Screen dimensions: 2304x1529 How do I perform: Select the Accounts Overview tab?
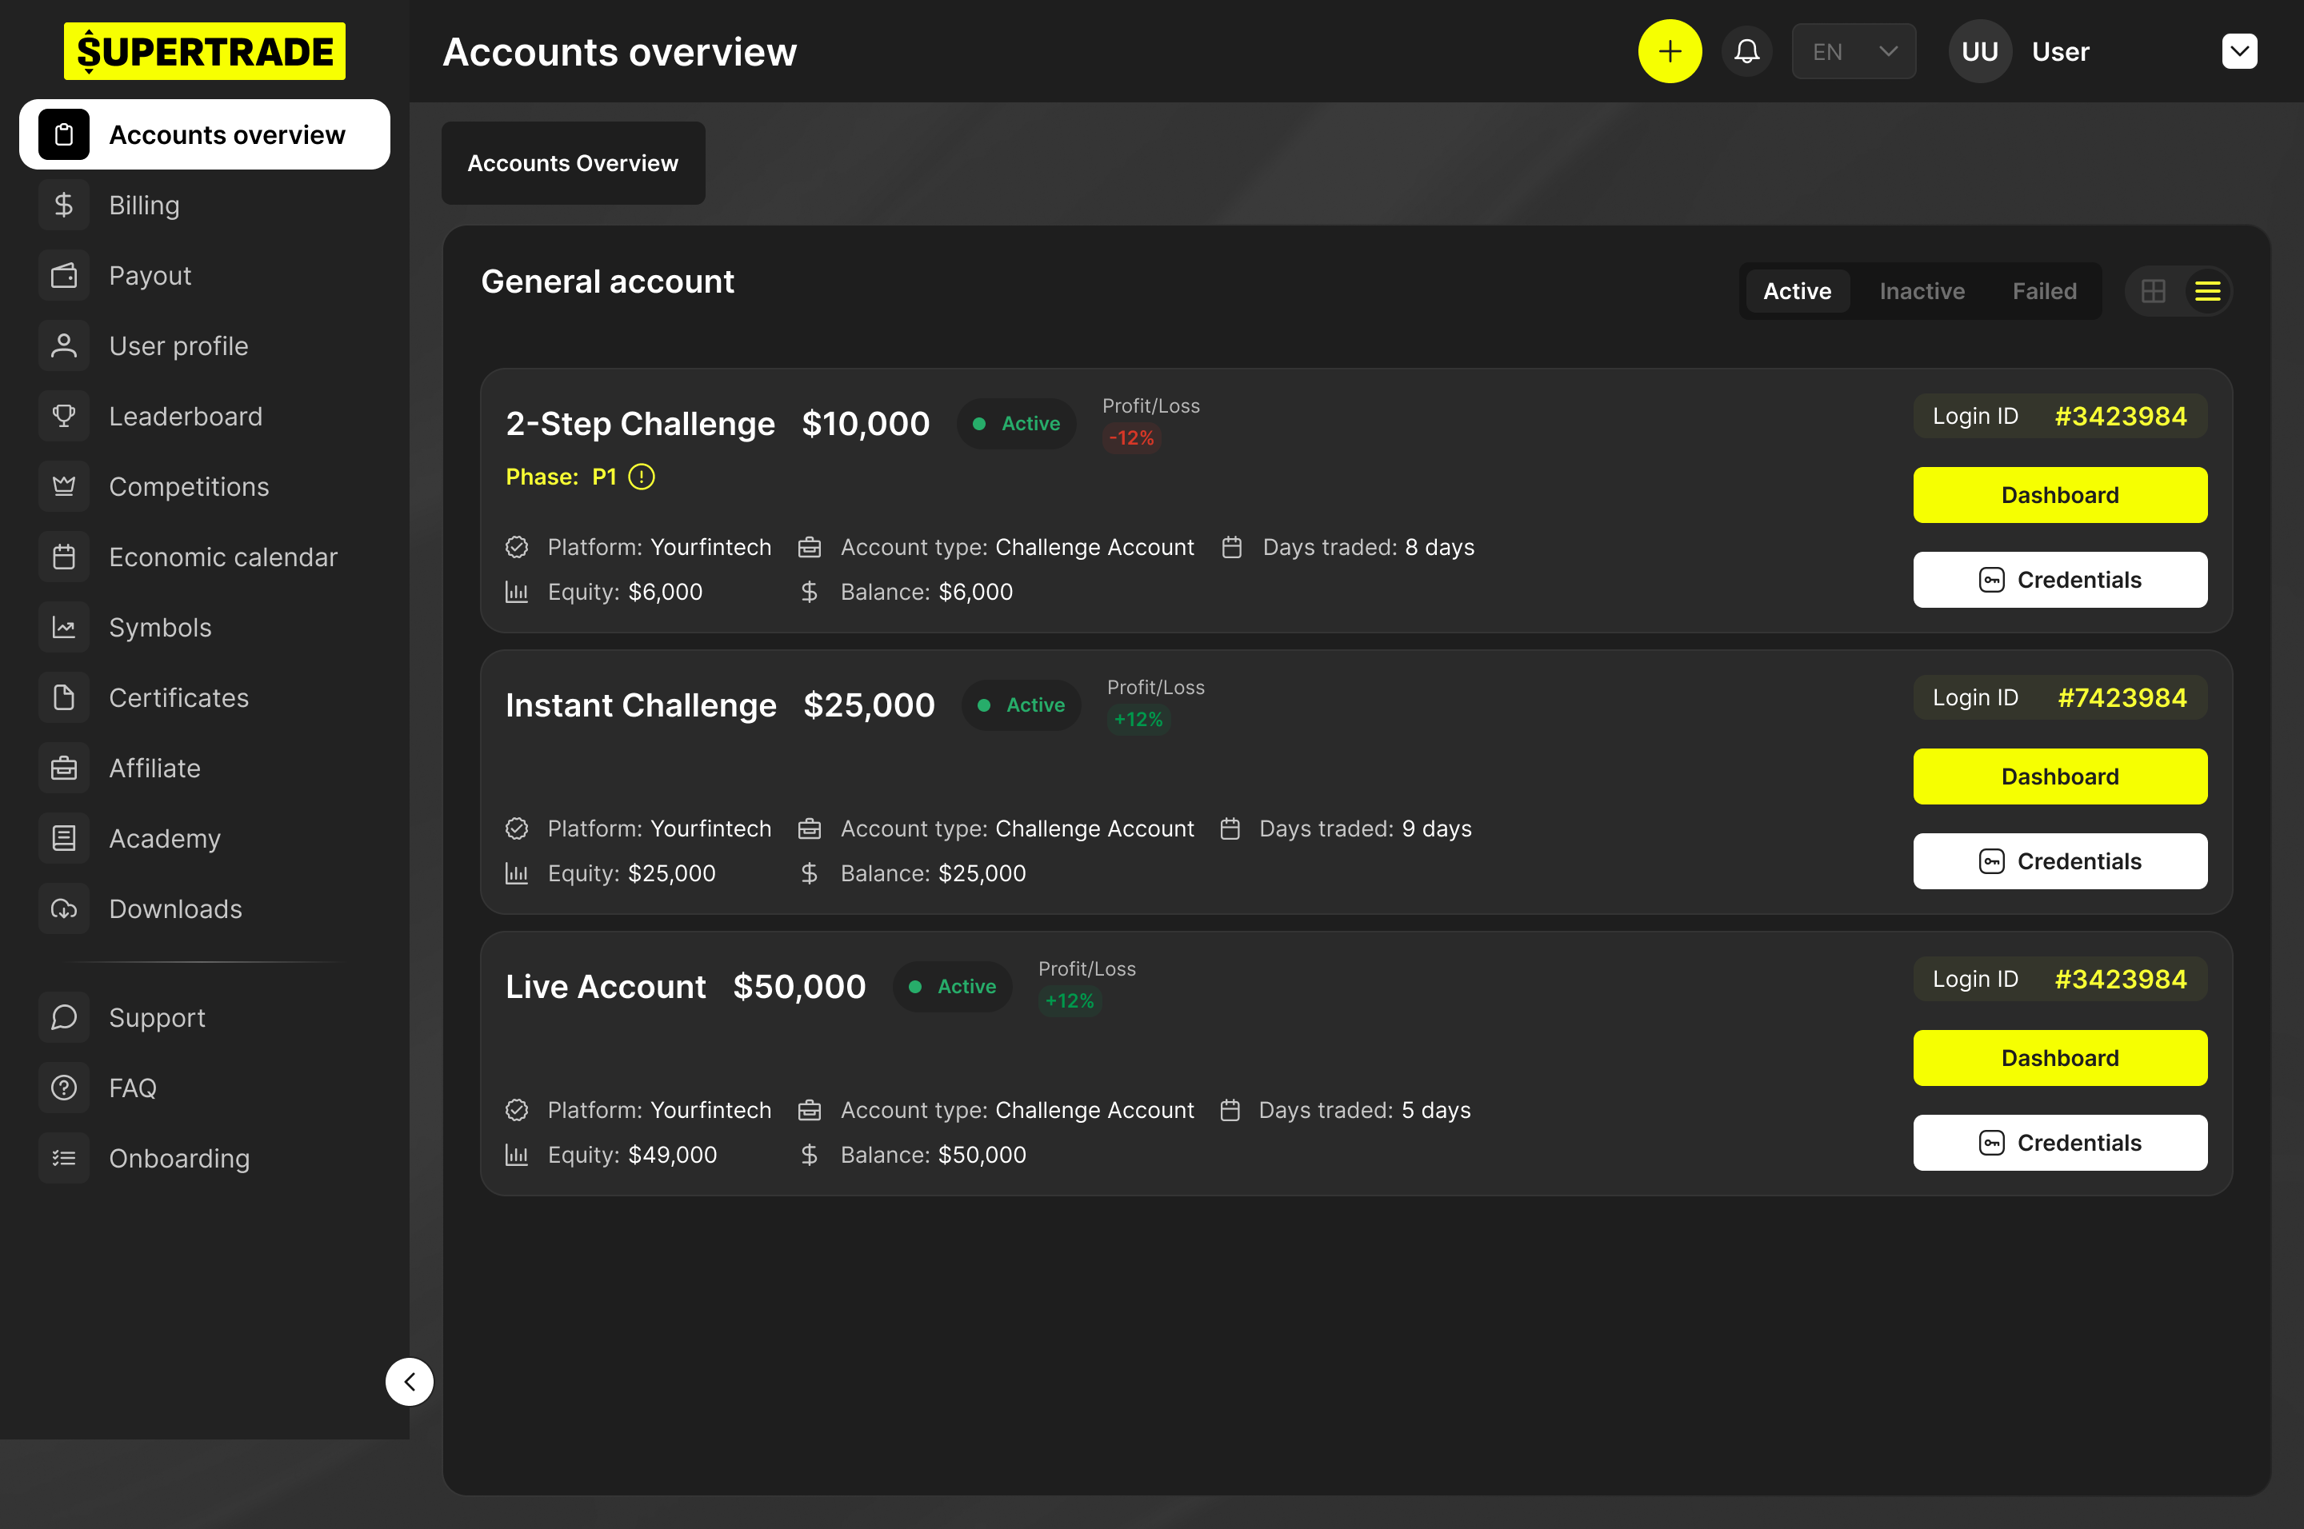(573, 163)
